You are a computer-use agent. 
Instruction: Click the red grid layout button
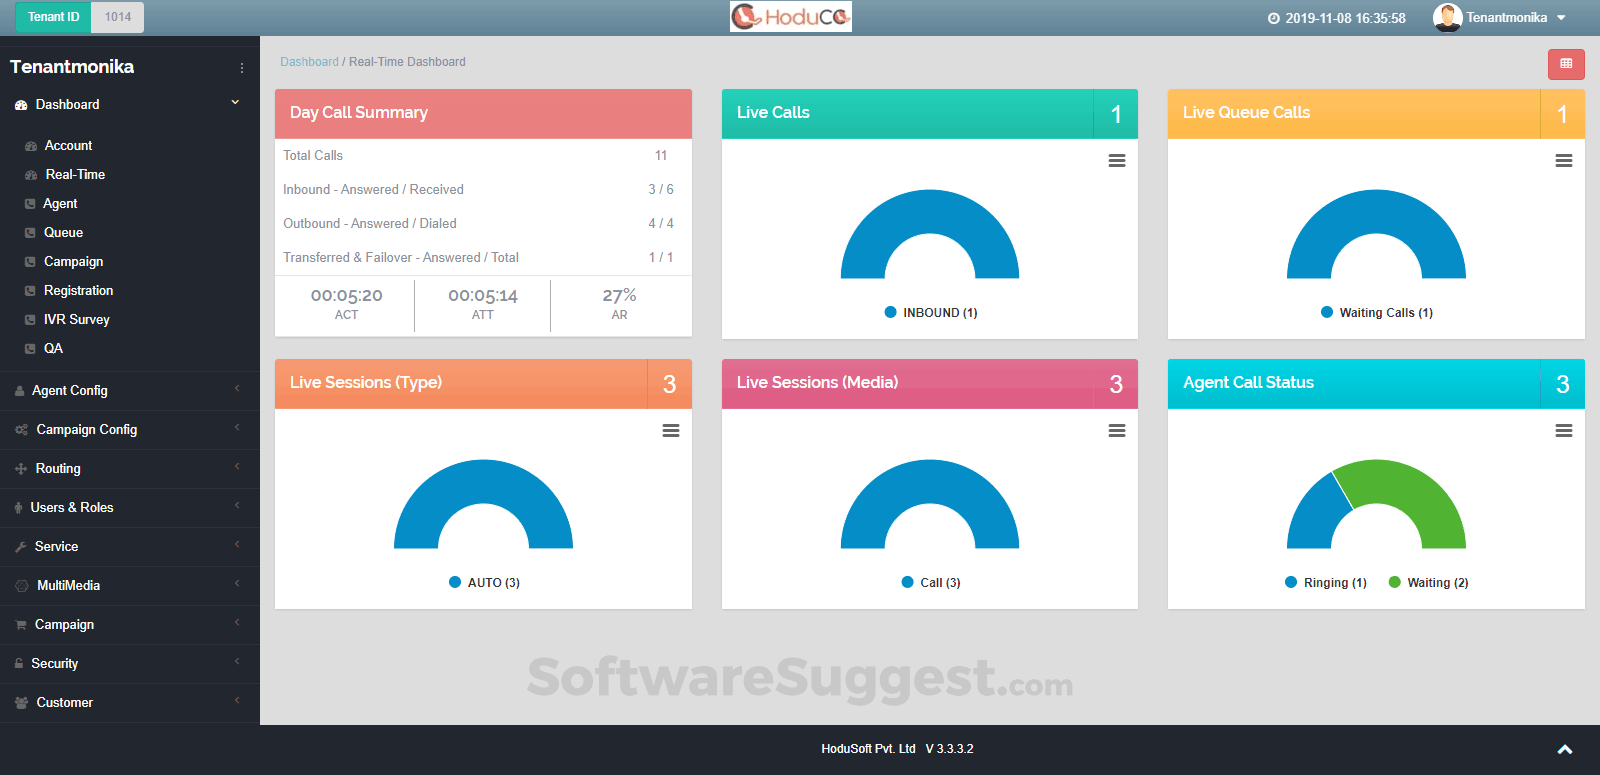coord(1566,64)
